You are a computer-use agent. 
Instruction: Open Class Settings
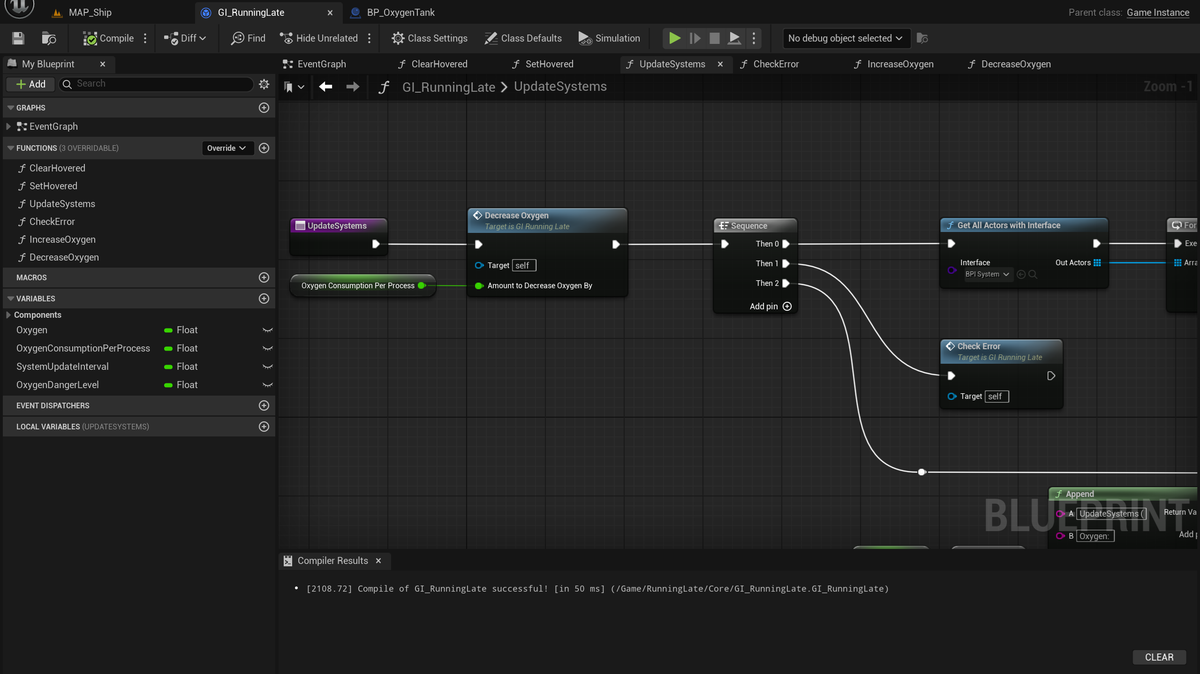(x=429, y=38)
